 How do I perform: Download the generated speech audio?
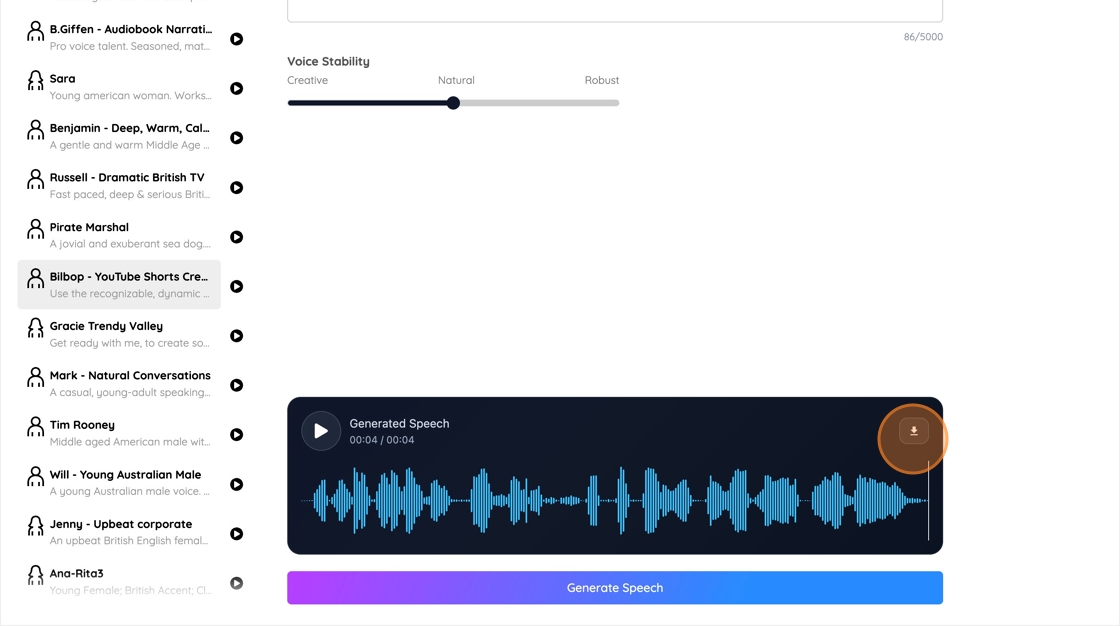click(x=914, y=431)
